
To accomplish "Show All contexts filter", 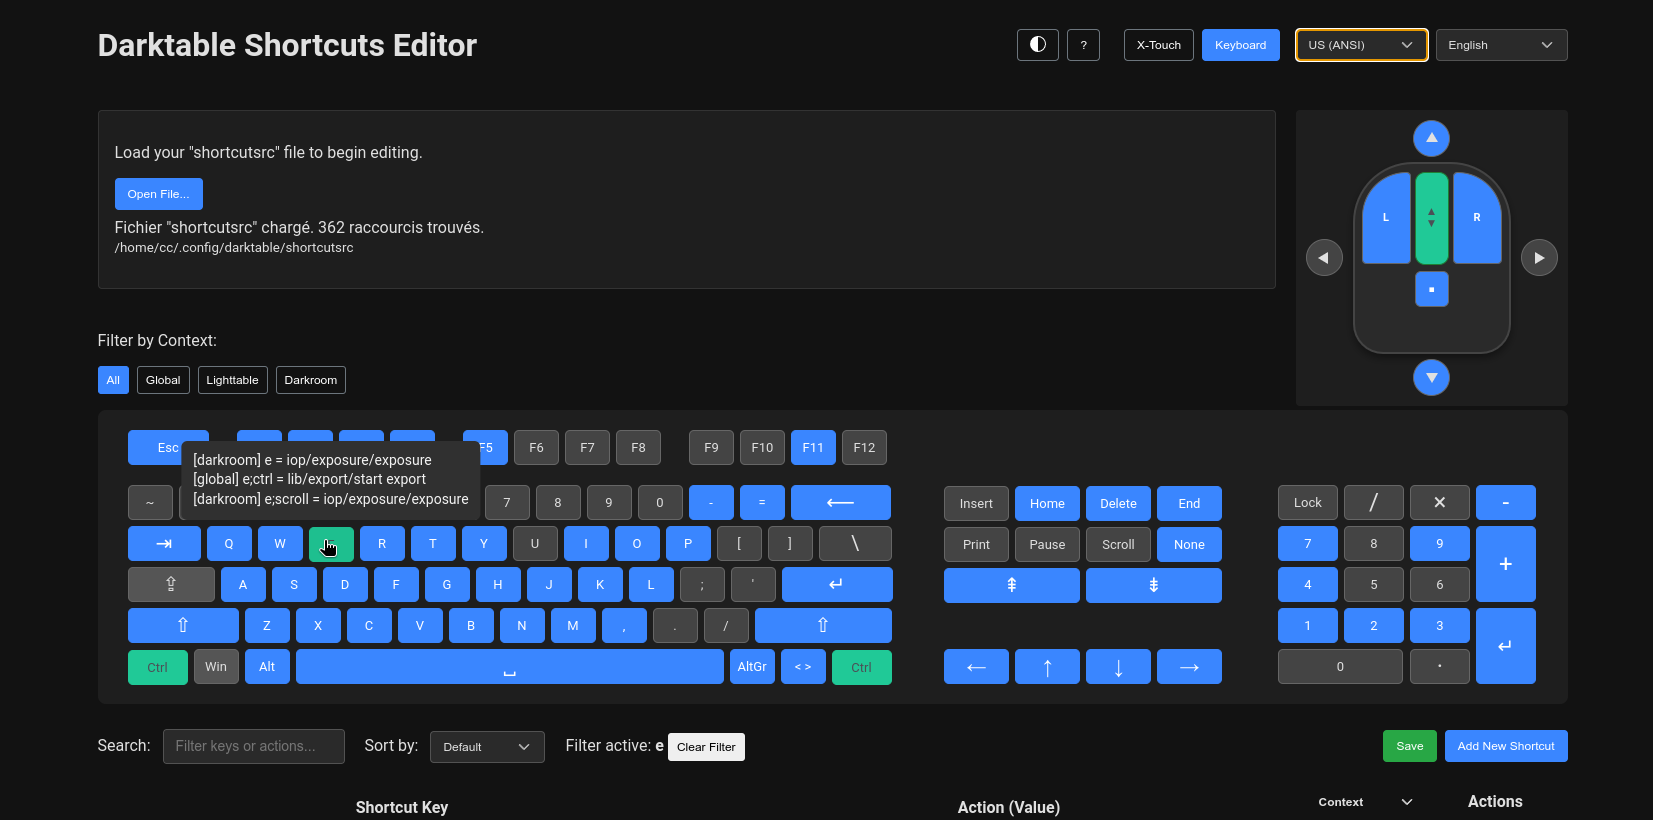I will [x=113, y=380].
